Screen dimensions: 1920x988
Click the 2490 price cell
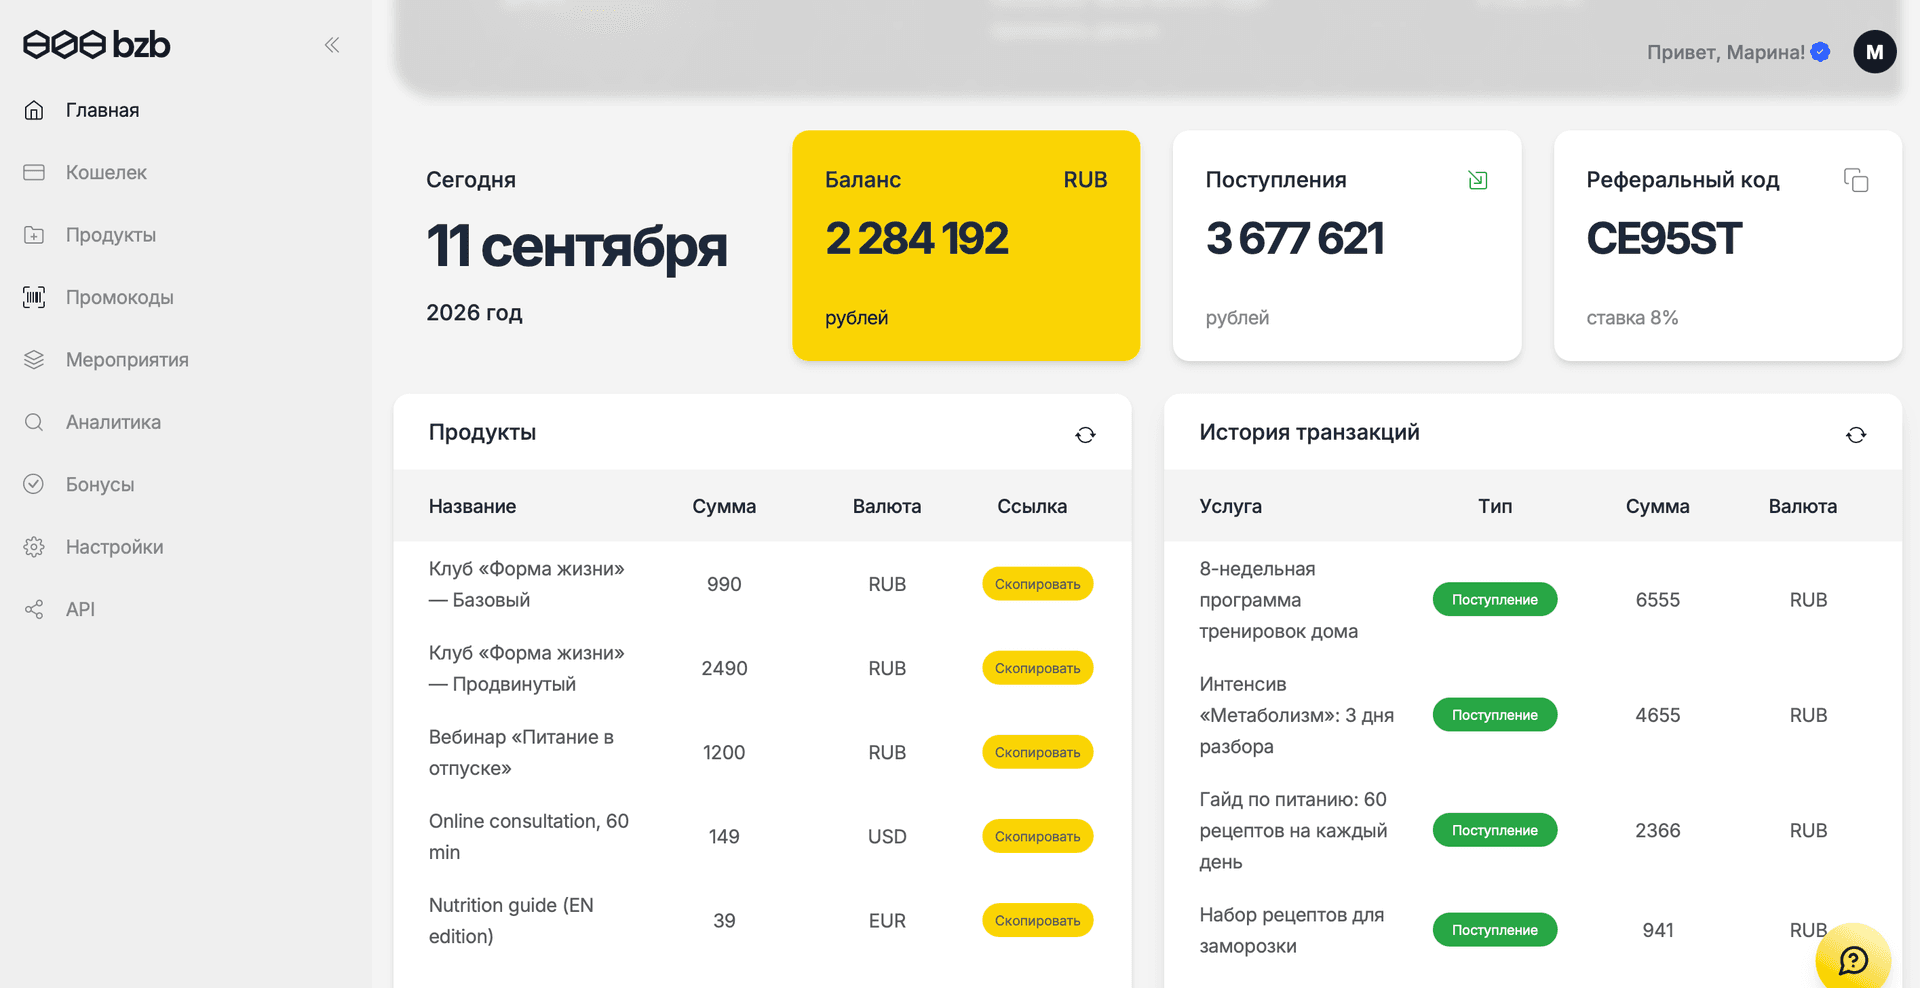coord(724,668)
